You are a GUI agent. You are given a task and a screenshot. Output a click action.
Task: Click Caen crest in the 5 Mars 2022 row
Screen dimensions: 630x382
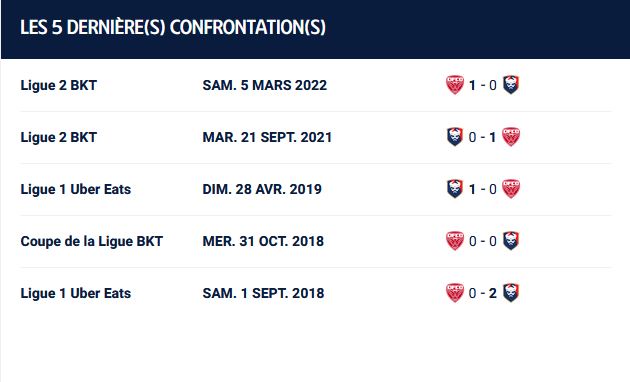[511, 85]
